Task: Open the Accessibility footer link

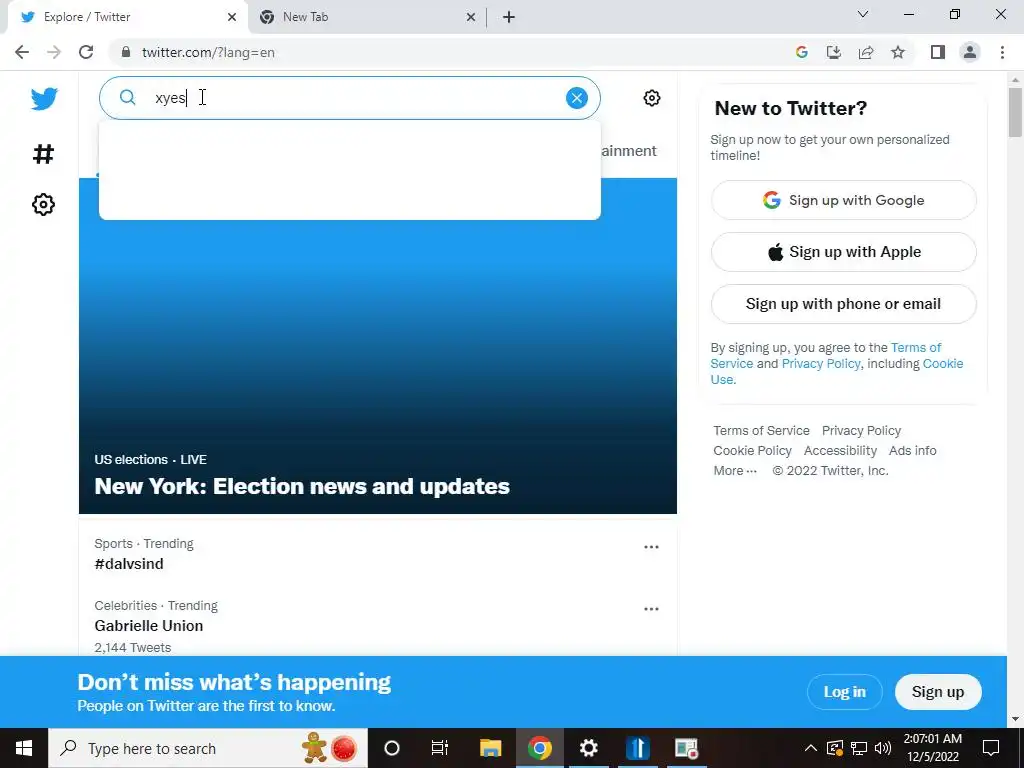Action: [x=840, y=451]
